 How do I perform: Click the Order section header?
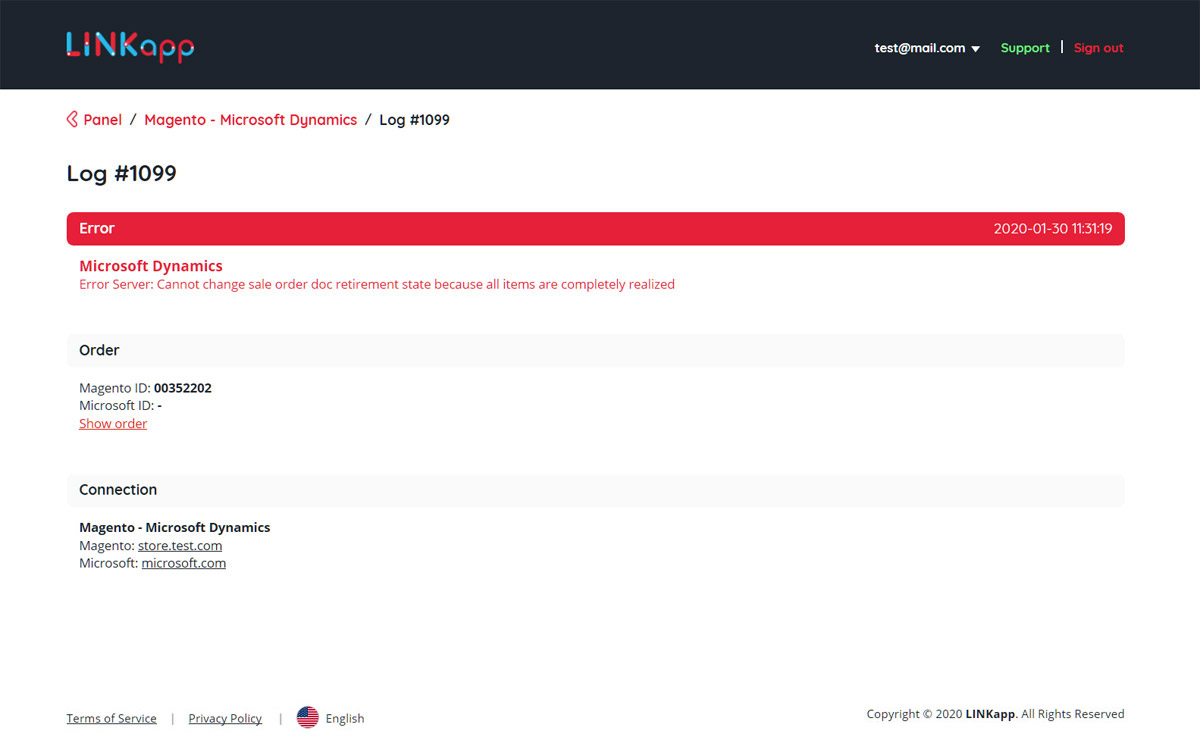point(595,350)
